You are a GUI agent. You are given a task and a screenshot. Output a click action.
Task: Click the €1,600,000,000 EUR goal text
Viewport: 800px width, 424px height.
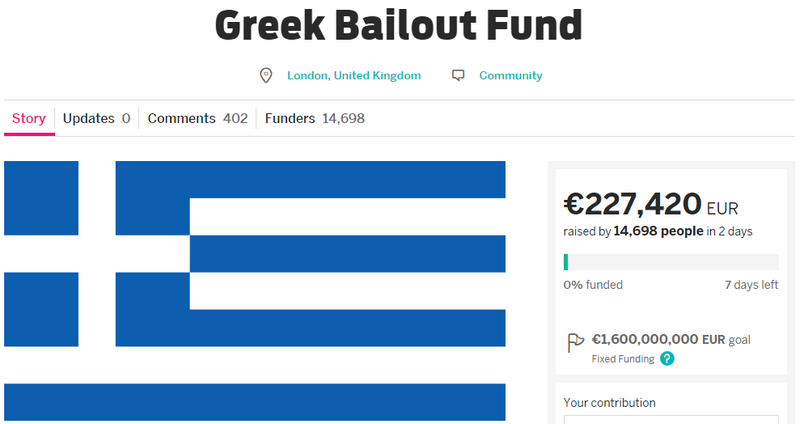point(669,339)
